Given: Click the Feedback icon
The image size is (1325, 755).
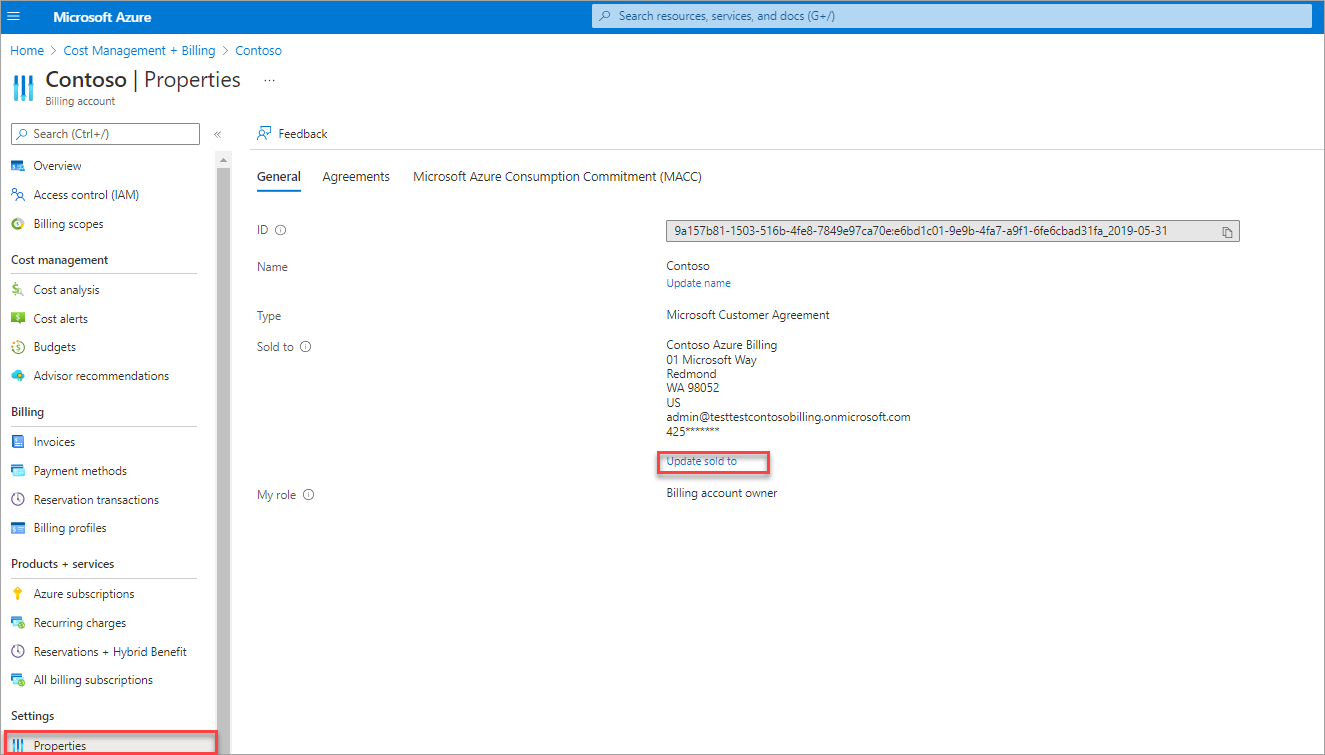Looking at the screenshot, I should coord(264,133).
